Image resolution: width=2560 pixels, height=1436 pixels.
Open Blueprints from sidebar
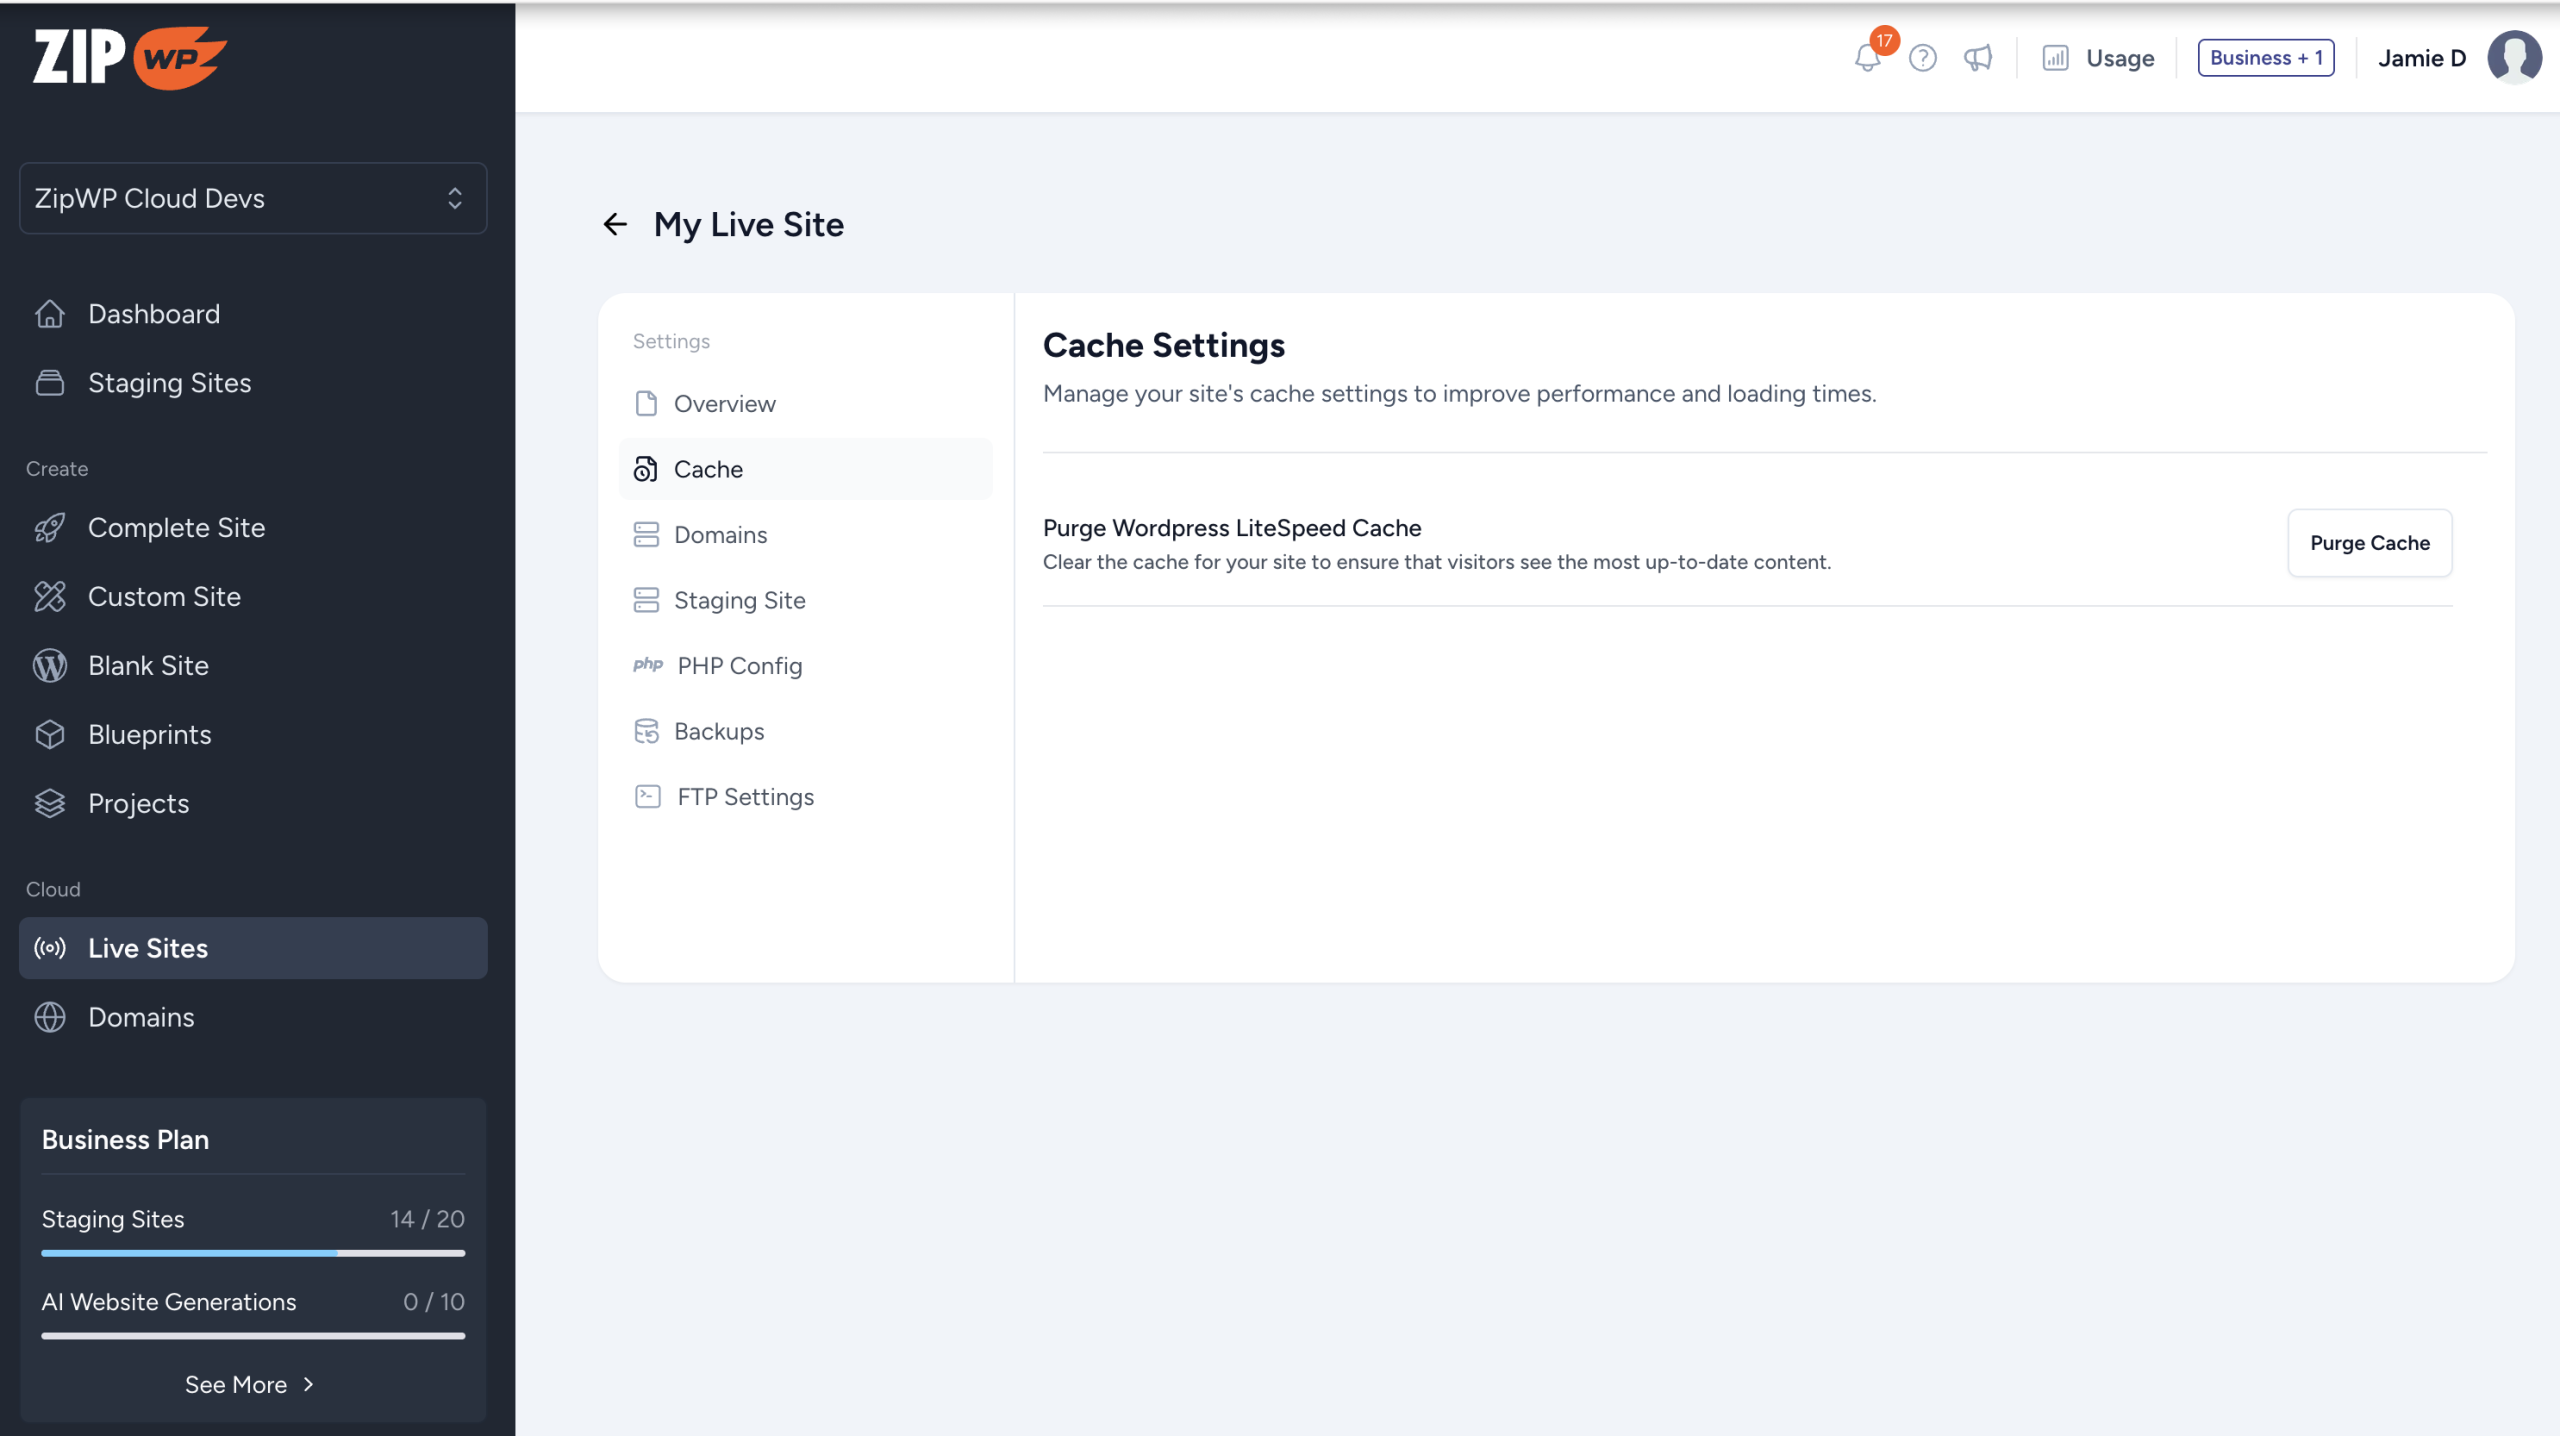150,734
